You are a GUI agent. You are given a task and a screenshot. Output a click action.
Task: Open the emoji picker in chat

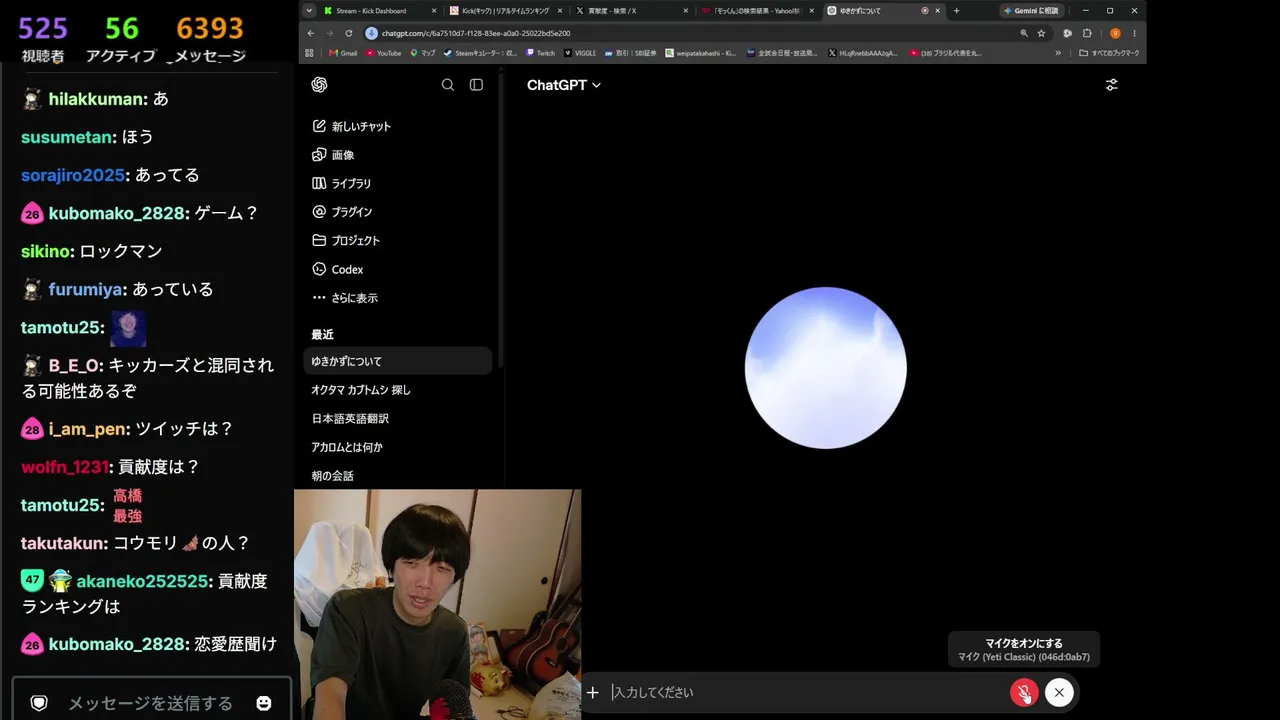pos(264,703)
